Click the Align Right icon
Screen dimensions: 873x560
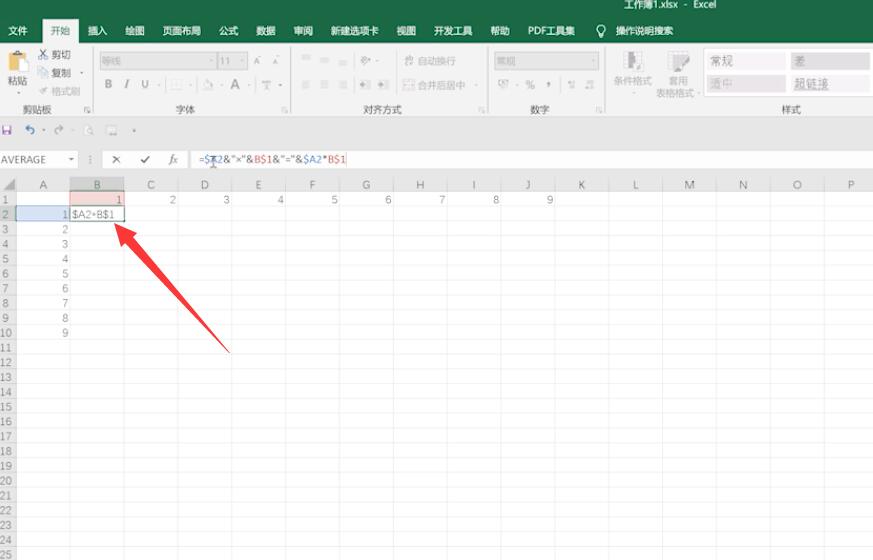344,85
